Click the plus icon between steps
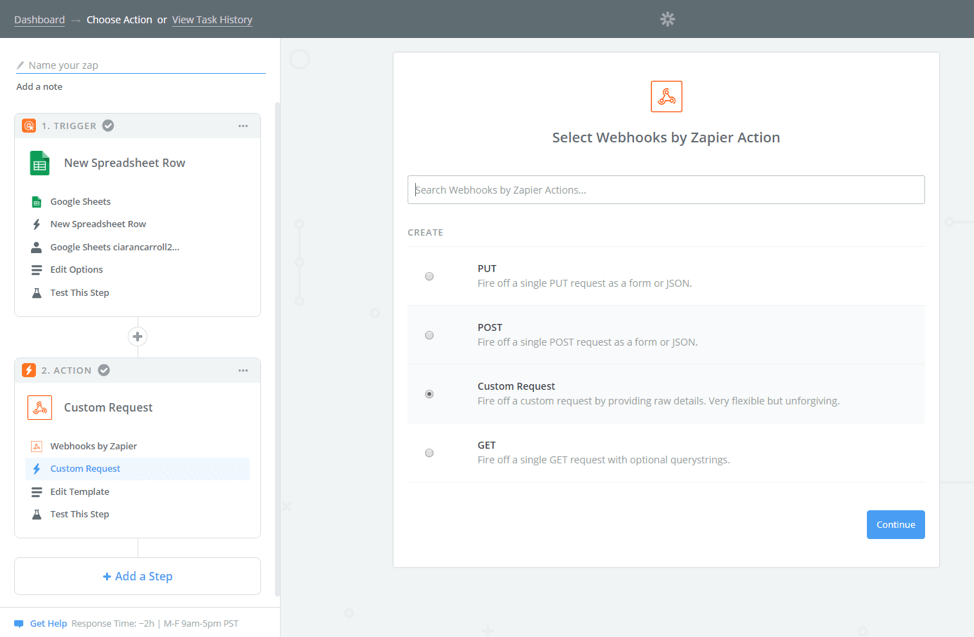 click(137, 336)
